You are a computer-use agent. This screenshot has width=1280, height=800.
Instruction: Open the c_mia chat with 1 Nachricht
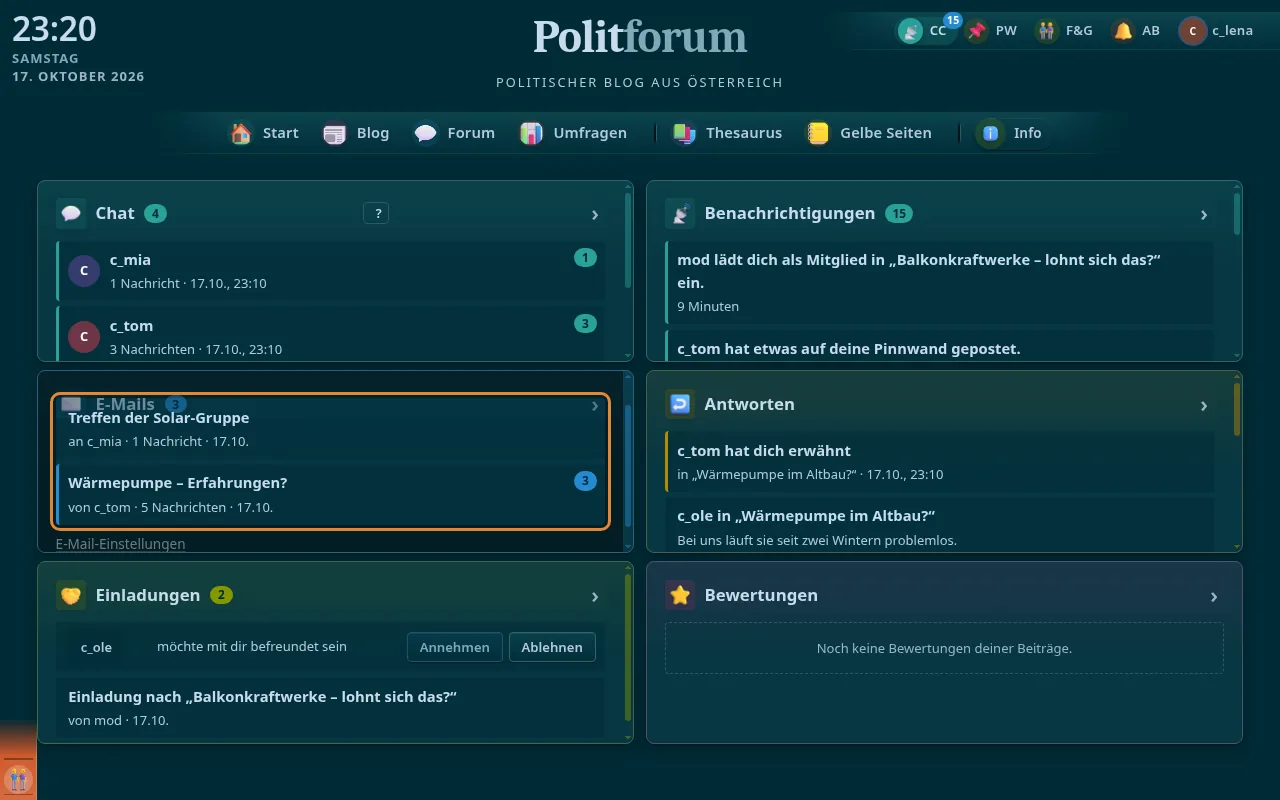click(331, 271)
